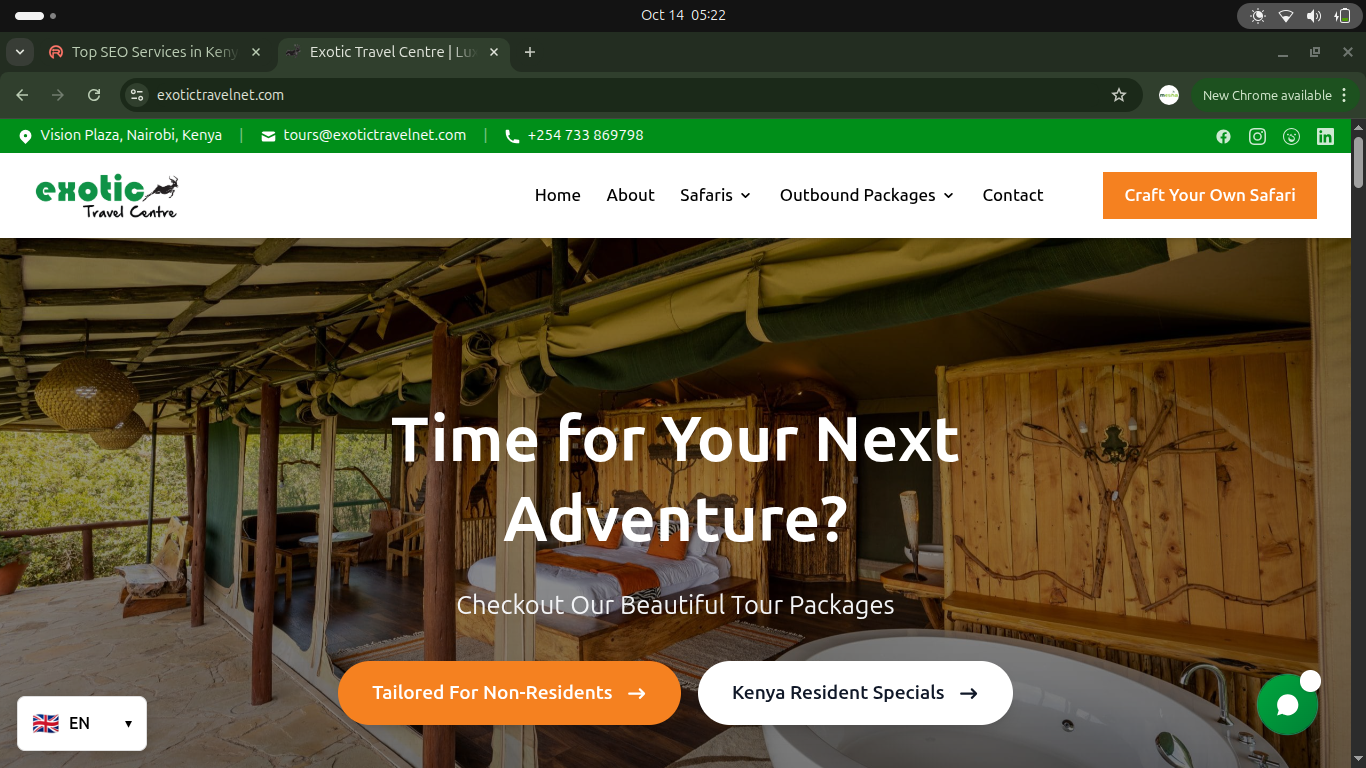This screenshot has width=1366, height=768.
Task: Expand the Safaris dropdown menu
Action: [x=715, y=195]
